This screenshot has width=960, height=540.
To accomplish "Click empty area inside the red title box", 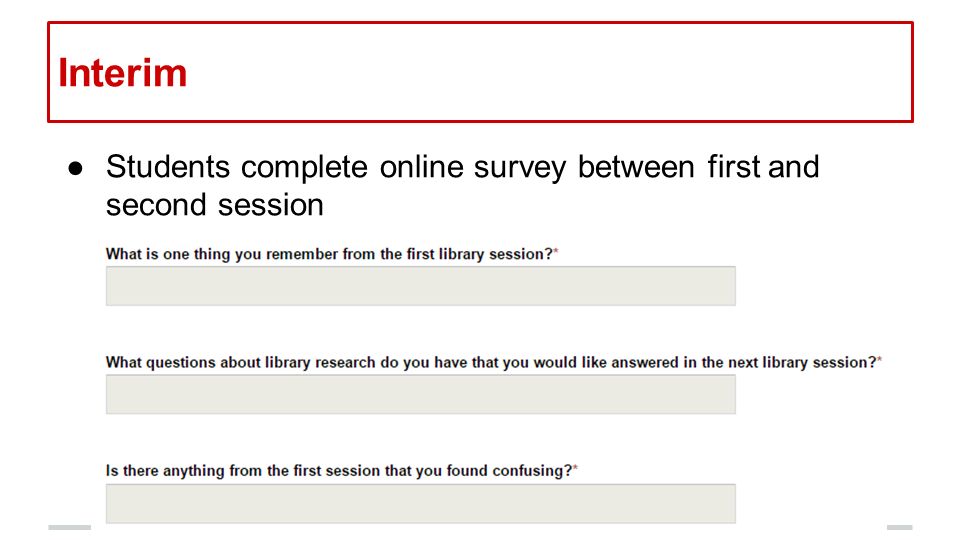I will (x=551, y=72).
